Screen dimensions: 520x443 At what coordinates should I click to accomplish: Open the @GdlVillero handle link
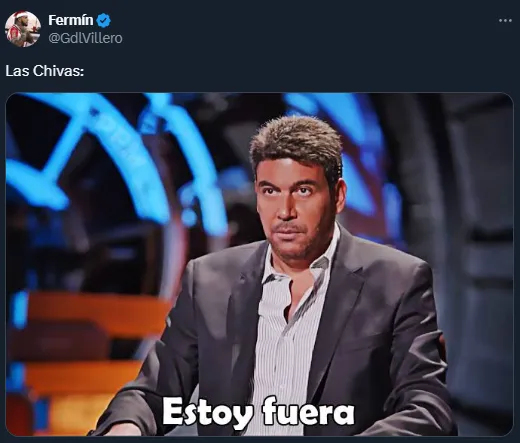[85, 38]
